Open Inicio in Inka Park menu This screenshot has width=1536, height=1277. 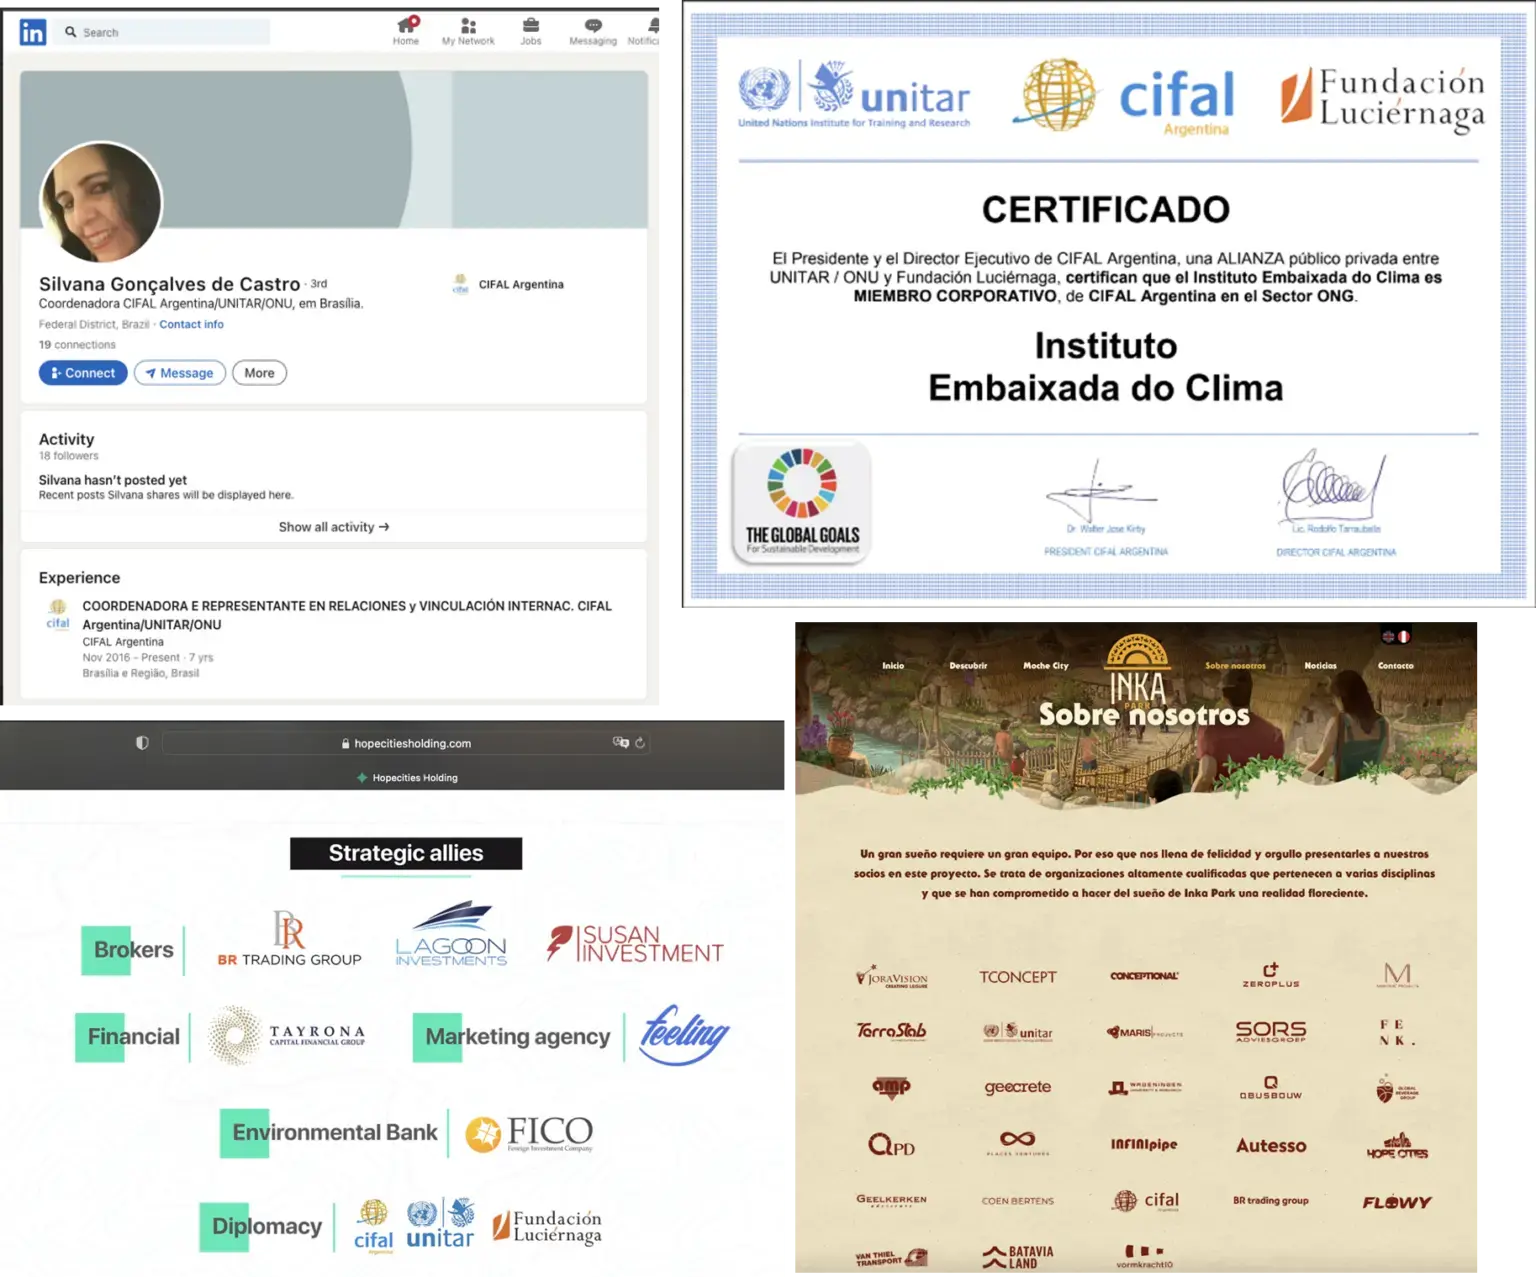point(893,665)
